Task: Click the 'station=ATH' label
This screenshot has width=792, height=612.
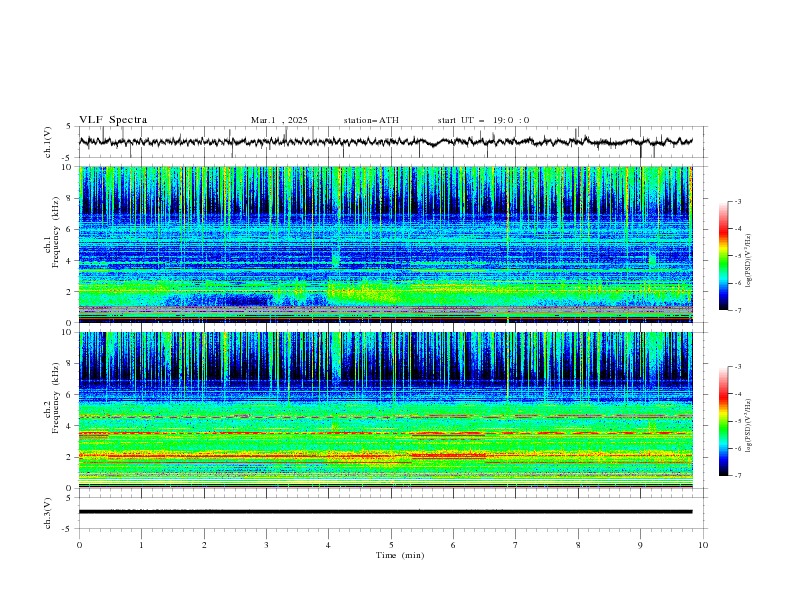Action: click(x=371, y=120)
